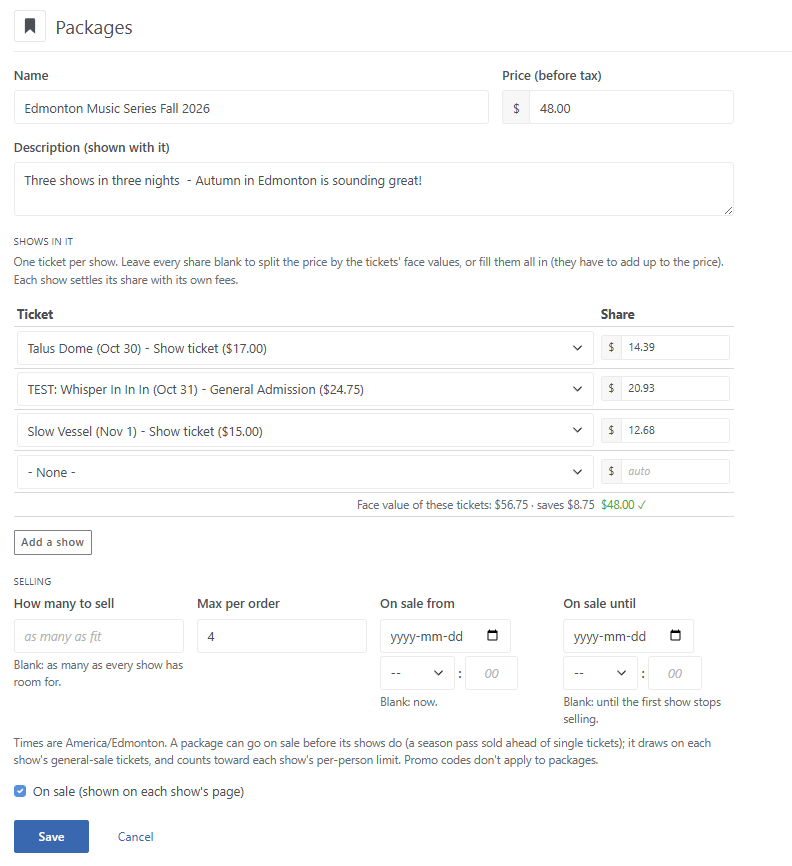Viewport: 792px width, 866px height.
Task: Click the 'Blank: now.' hint text
Action: click(x=409, y=702)
